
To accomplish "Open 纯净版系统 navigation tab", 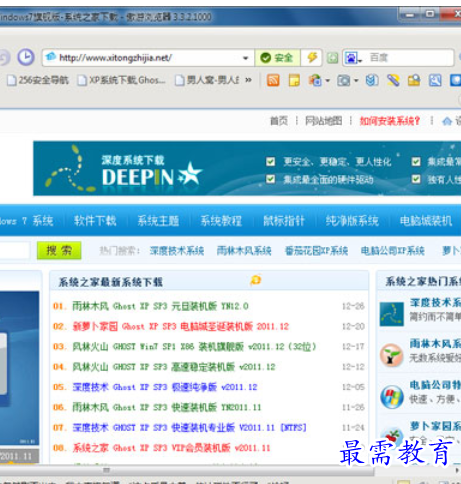I will [352, 221].
